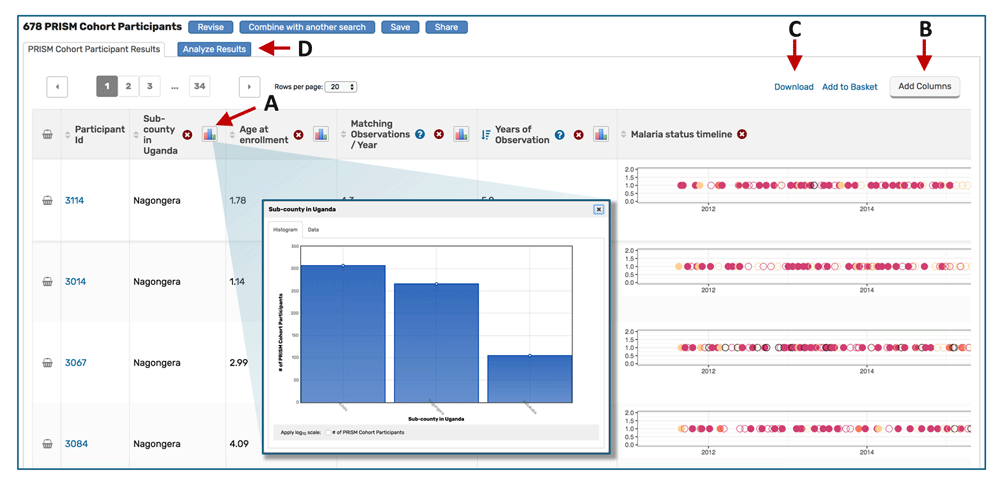Screen dimensions: 1000x487
Task: Click help icon for Years of Observation
Action: pos(560,134)
